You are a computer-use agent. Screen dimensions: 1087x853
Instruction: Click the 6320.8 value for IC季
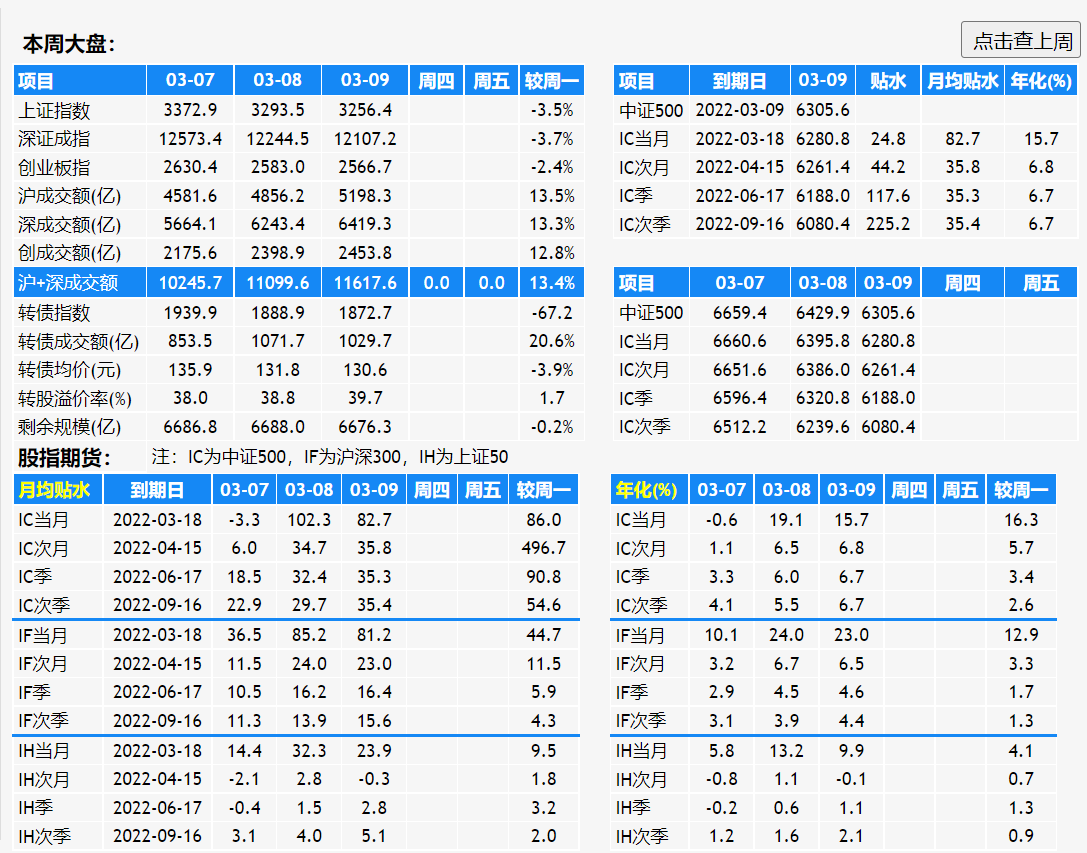823,398
